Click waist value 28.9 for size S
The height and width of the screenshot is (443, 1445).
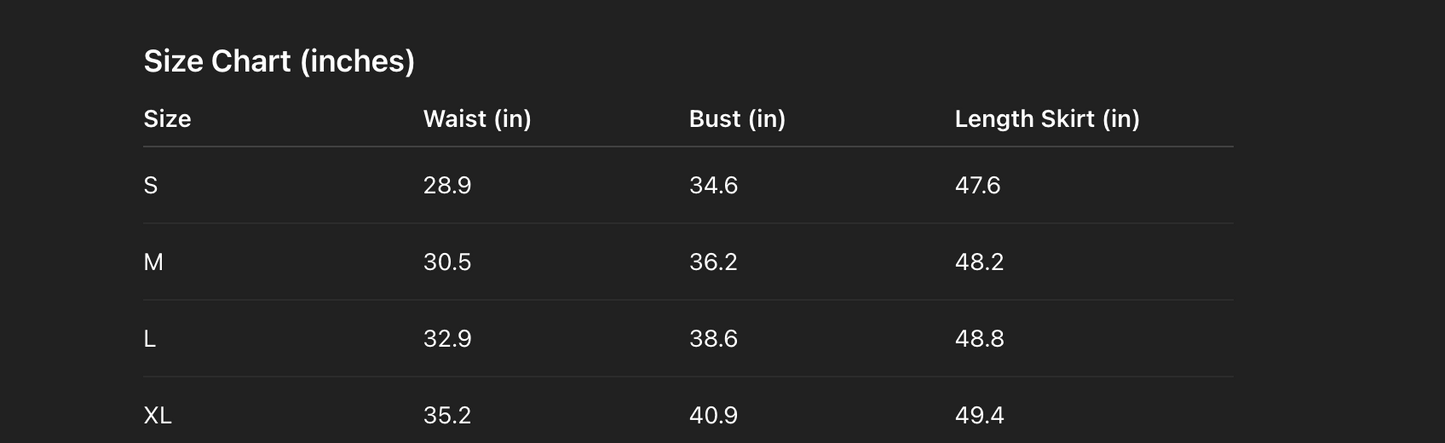447,186
